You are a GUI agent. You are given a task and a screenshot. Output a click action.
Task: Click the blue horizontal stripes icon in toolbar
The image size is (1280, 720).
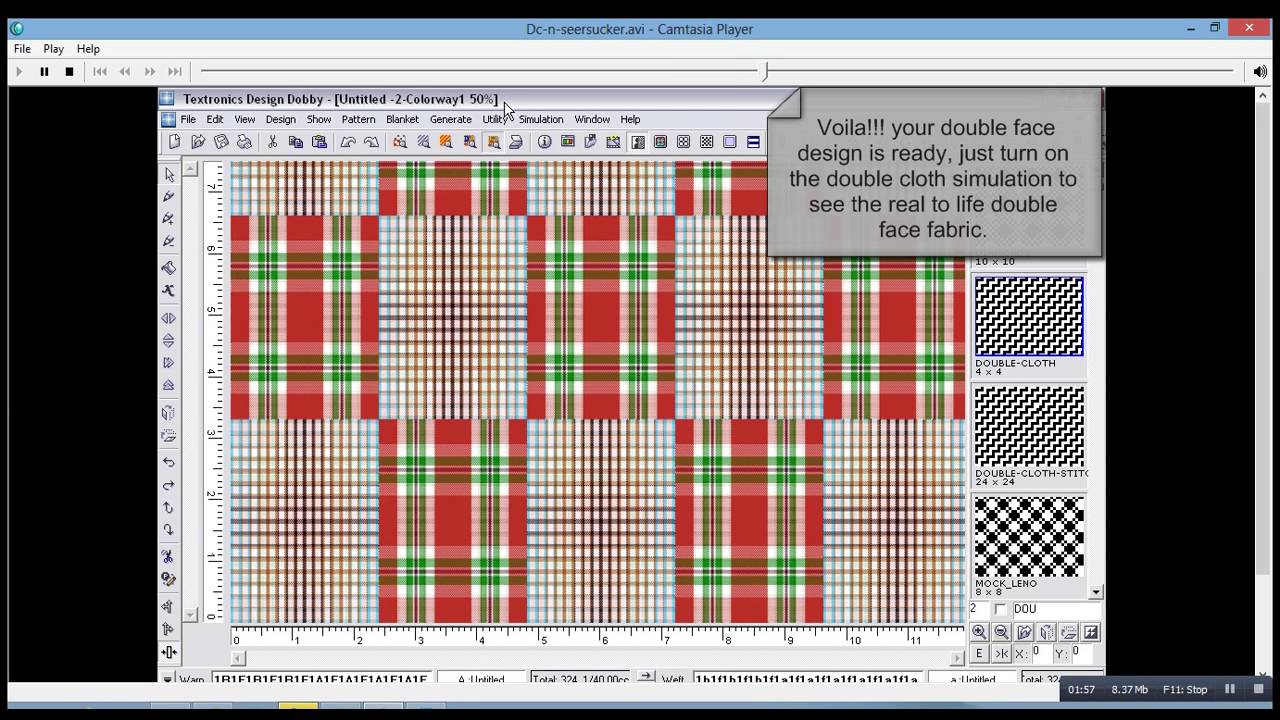[753, 142]
